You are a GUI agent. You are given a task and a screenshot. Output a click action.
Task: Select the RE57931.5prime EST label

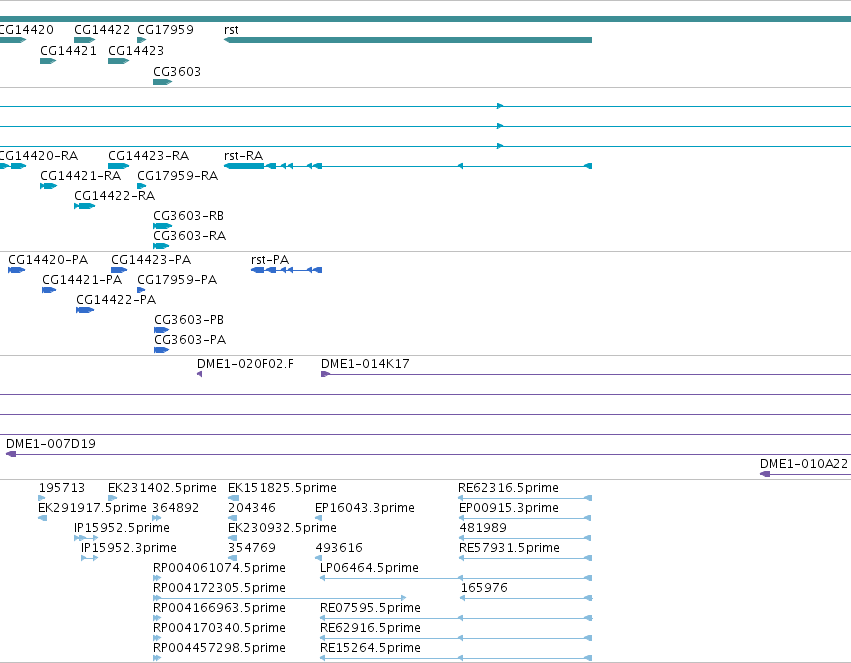click(x=510, y=549)
